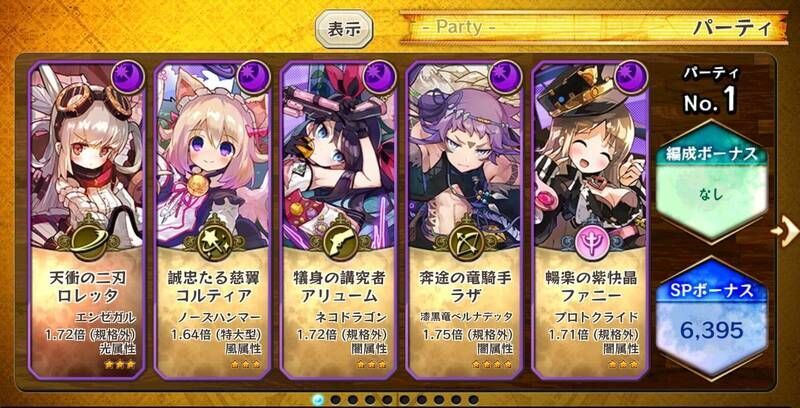Image resolution: width=800 pixels, height=408 pixels.
Task: Open the SPボーナス 6,395 panel
Action: (x=712, y=317)
